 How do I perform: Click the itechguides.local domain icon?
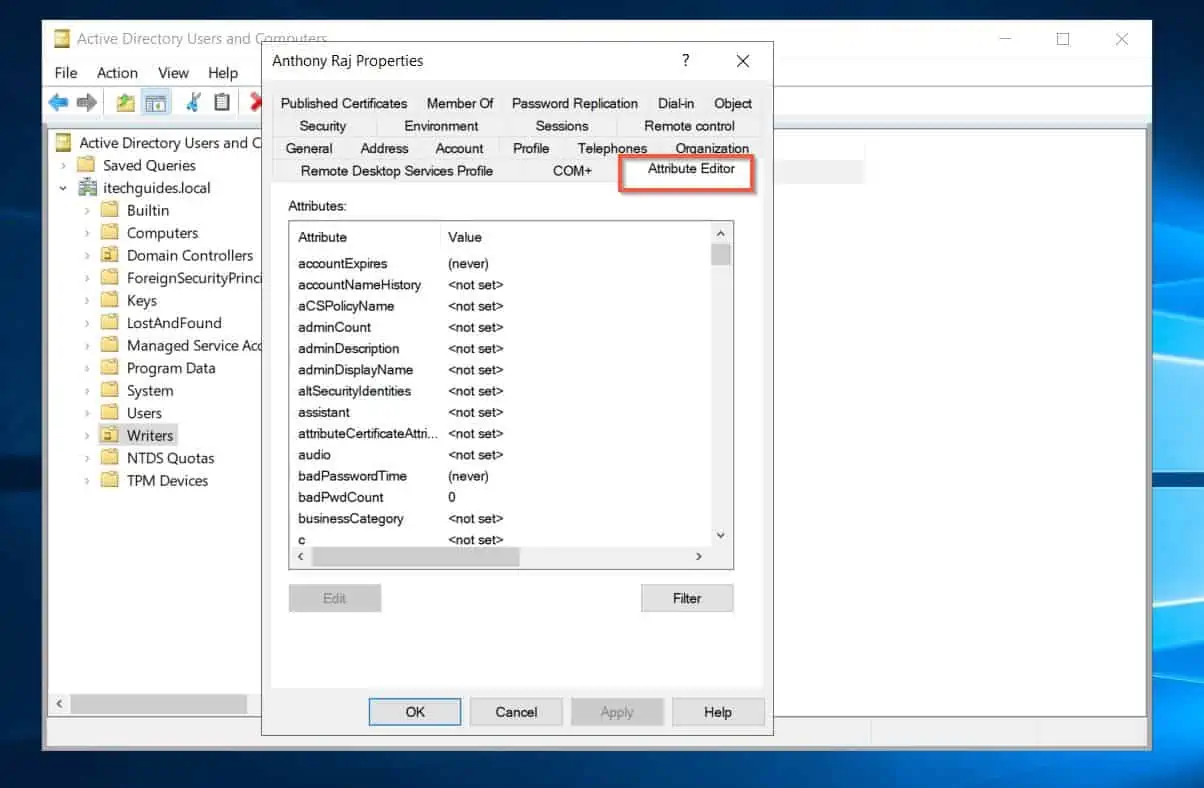(86, 188)
